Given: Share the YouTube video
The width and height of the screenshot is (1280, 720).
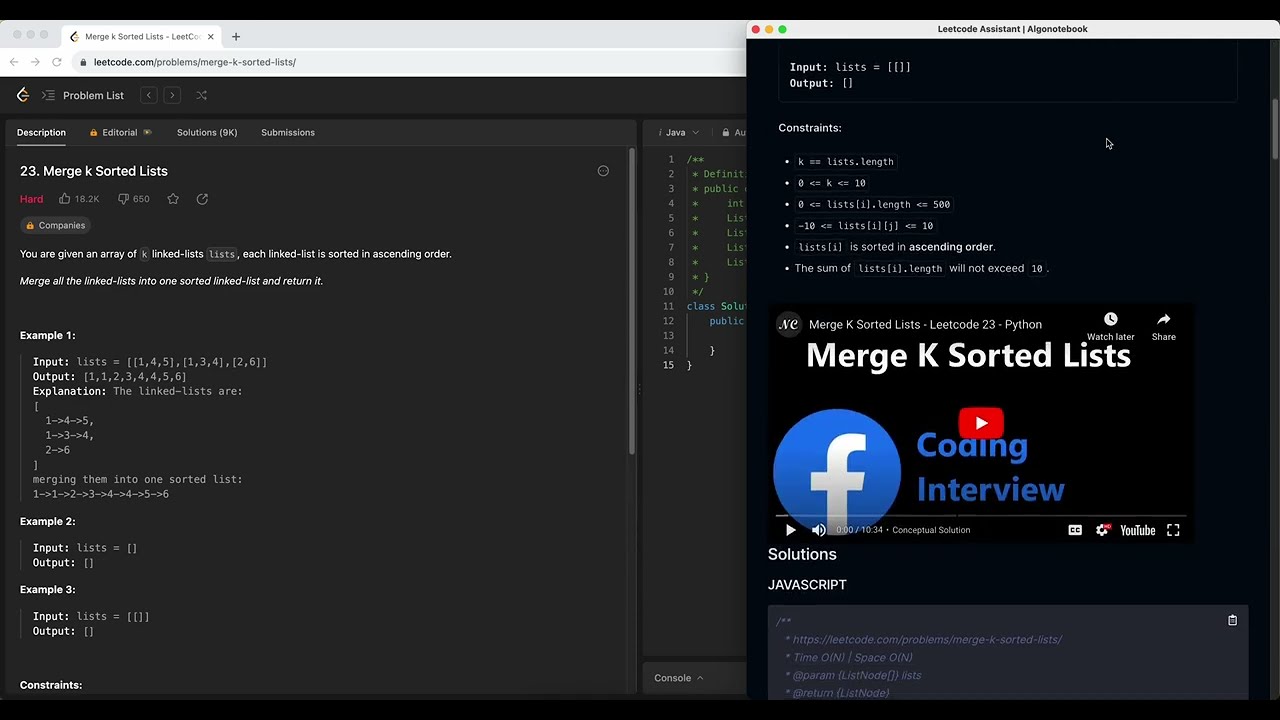Looking at the screenshot, I should coord(1164,326).
